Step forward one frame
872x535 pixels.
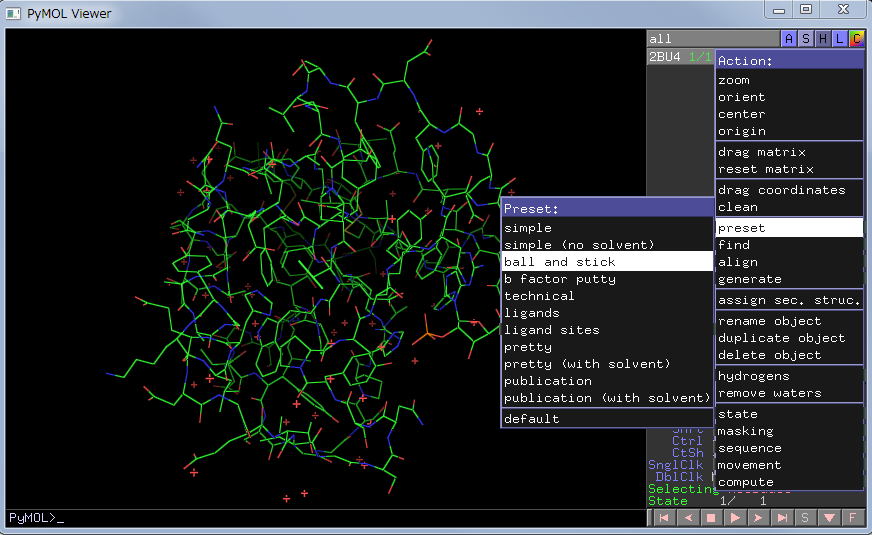pyautogui.click(x=759, y=518)
